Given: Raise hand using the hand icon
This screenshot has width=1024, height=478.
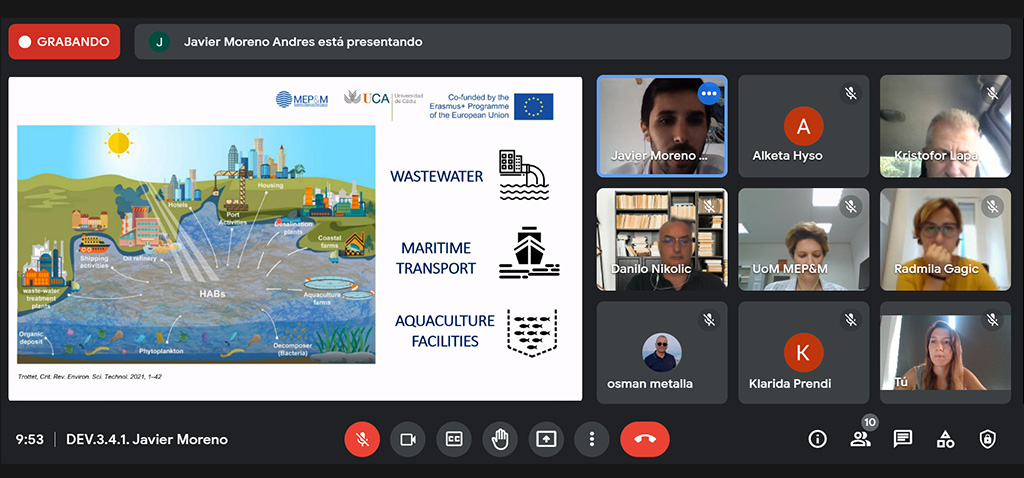Looking at the screenshot, I should (x=500, y=439).
